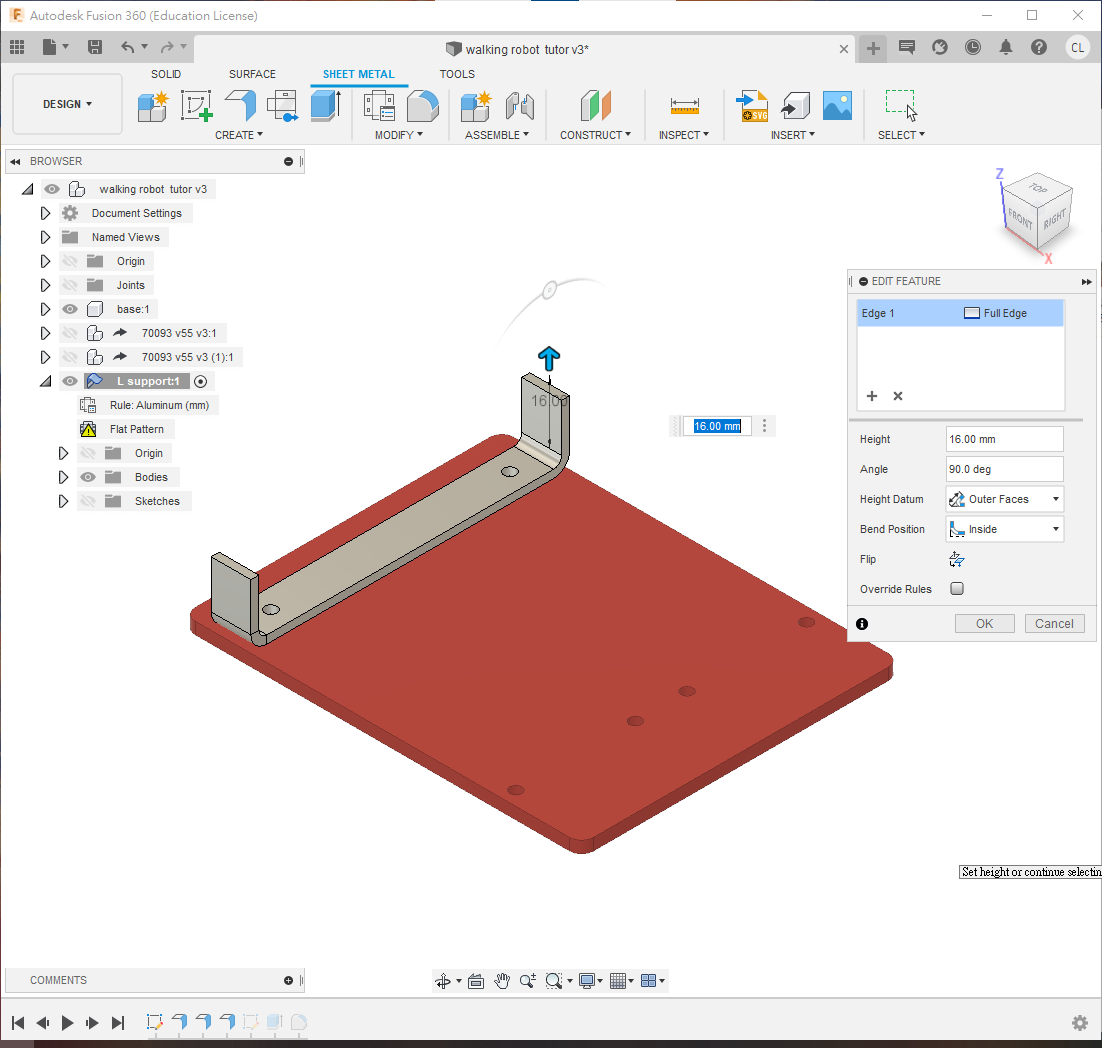Image resolution: width=1102 pixels, height=1048 pixels.
Task: Open the Flat Pattern item
Action: tap(136, 429)
